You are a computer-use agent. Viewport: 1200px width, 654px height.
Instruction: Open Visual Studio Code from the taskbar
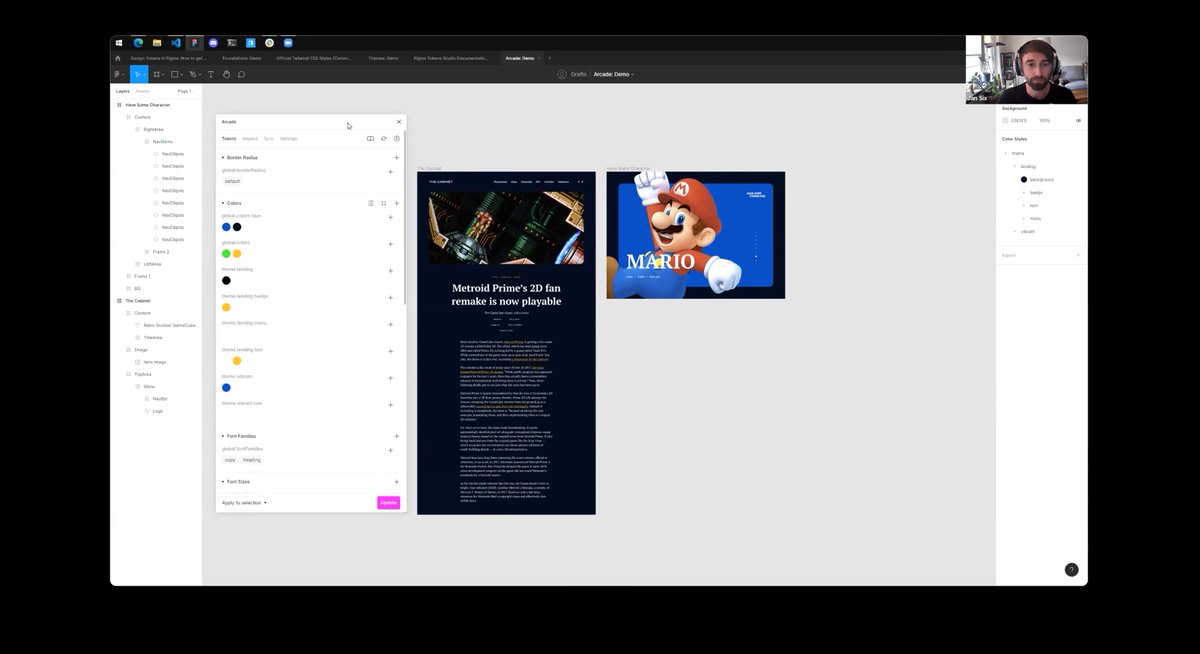pos(176,43)
